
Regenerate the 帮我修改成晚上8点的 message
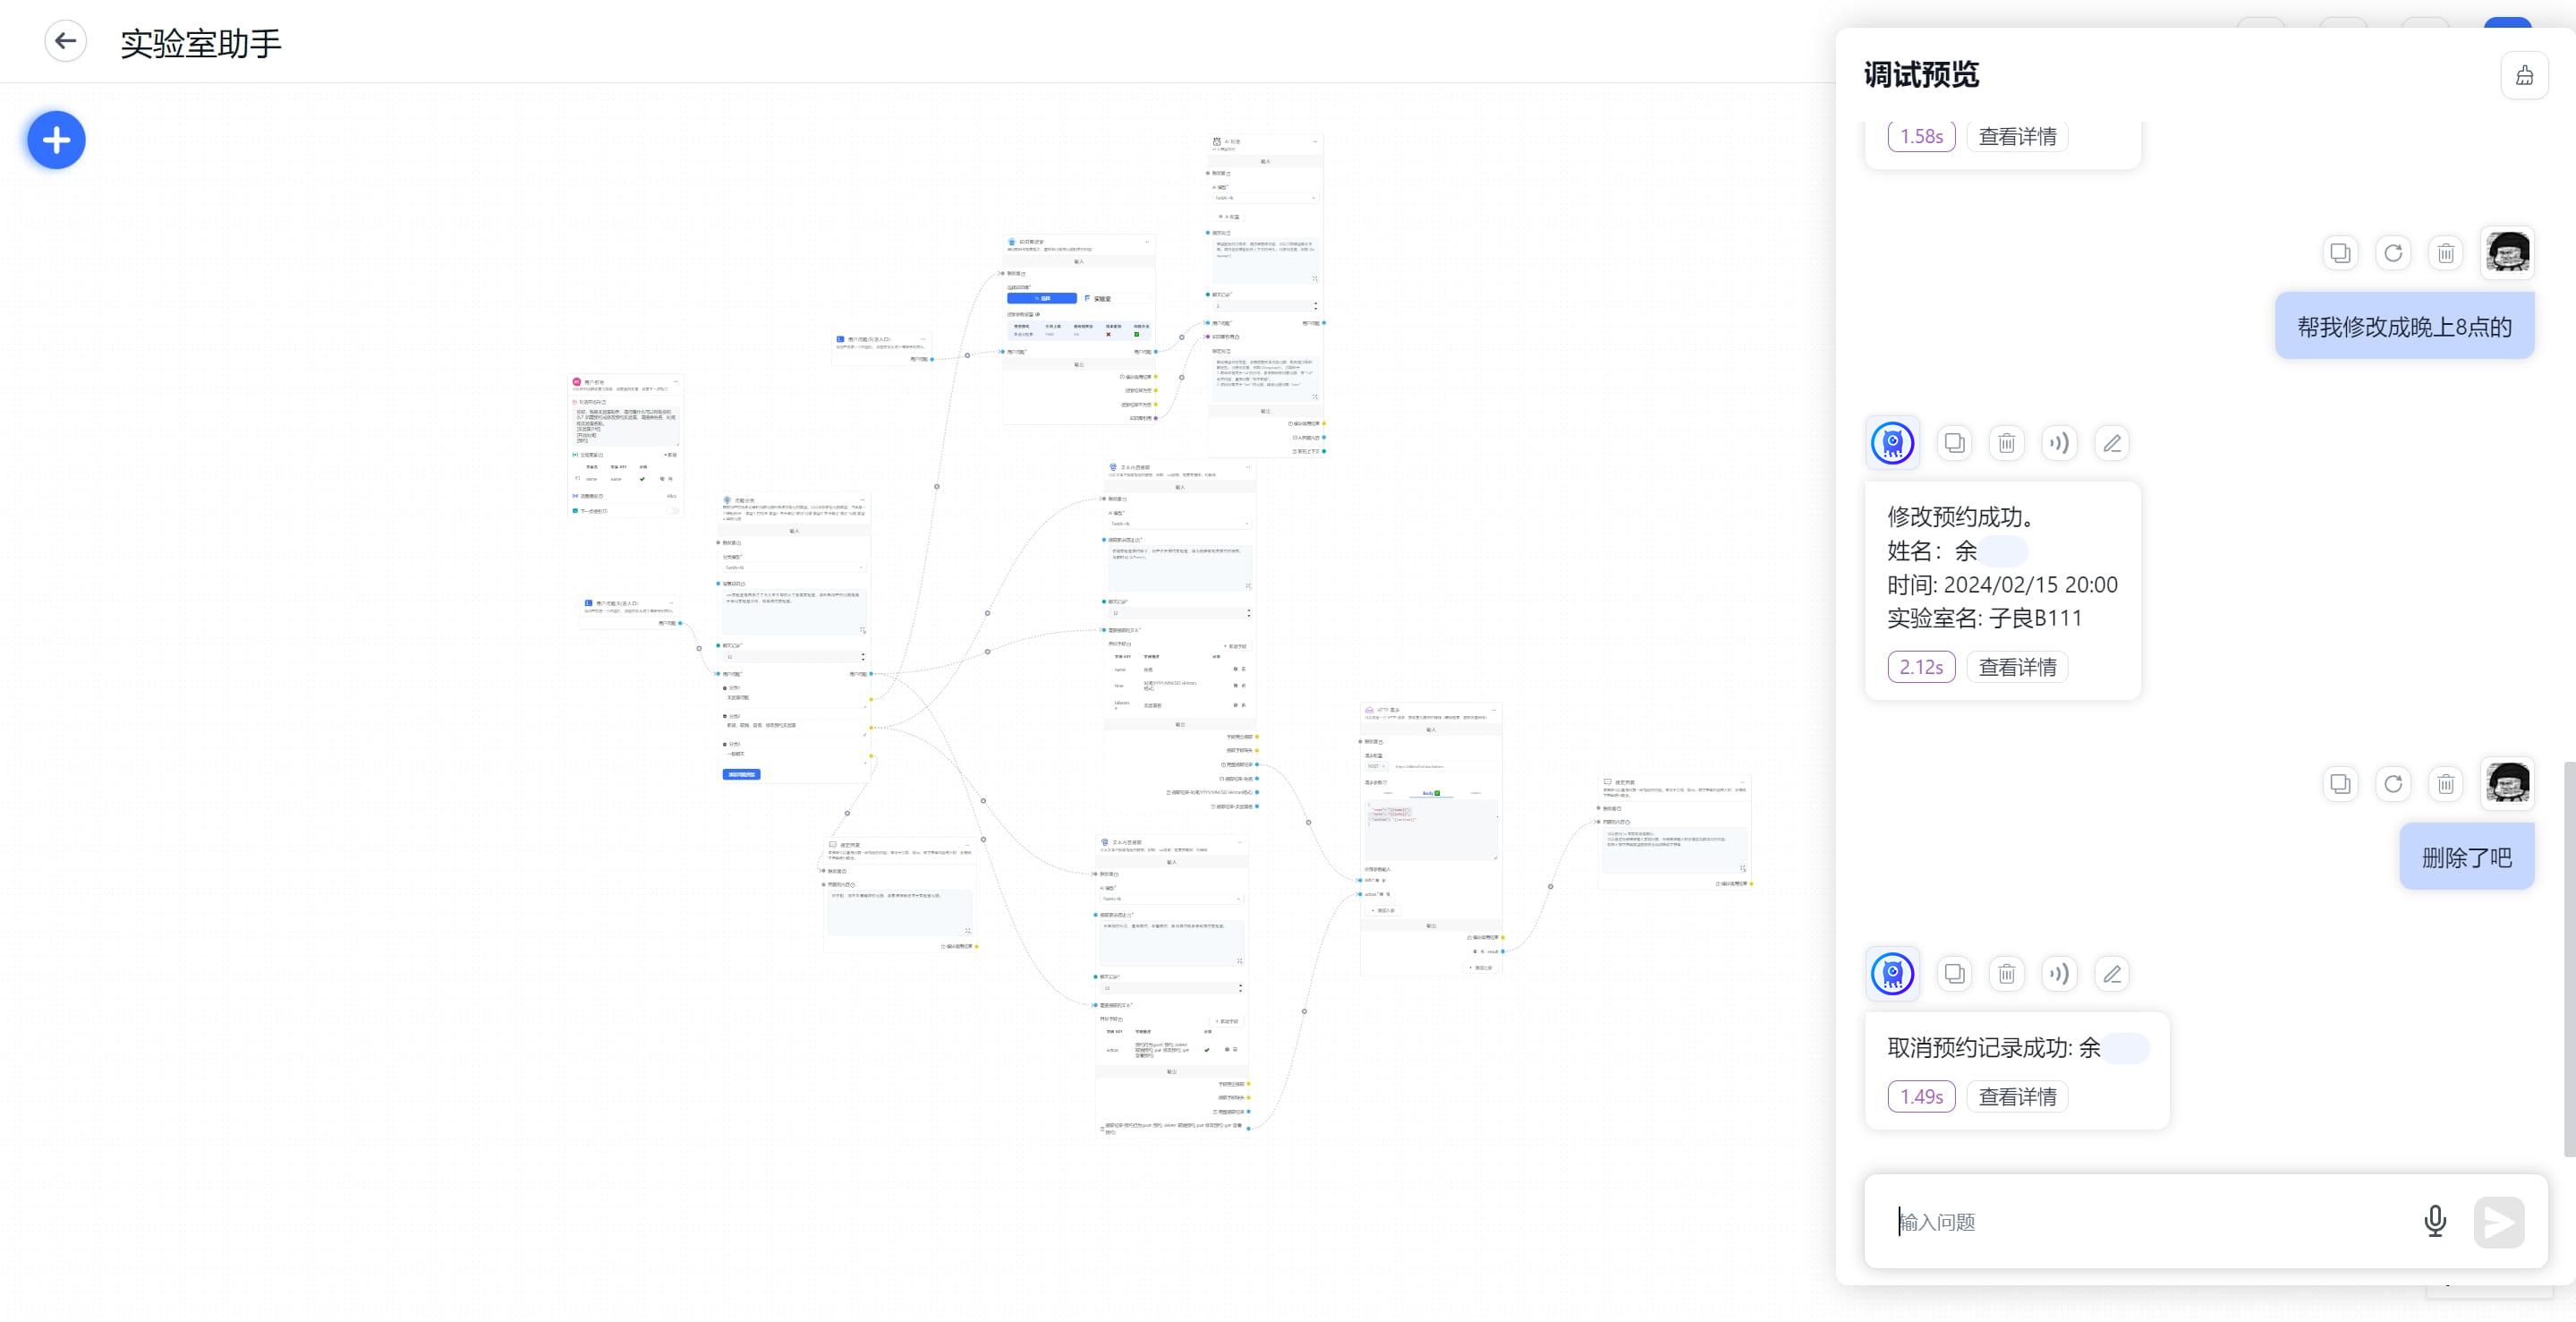tap(2393, 253)
